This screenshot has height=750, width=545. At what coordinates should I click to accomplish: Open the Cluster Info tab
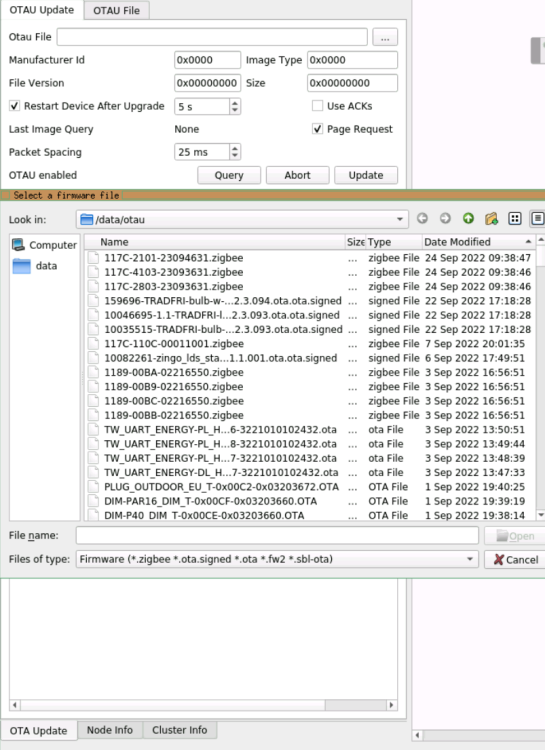(179, 730)
